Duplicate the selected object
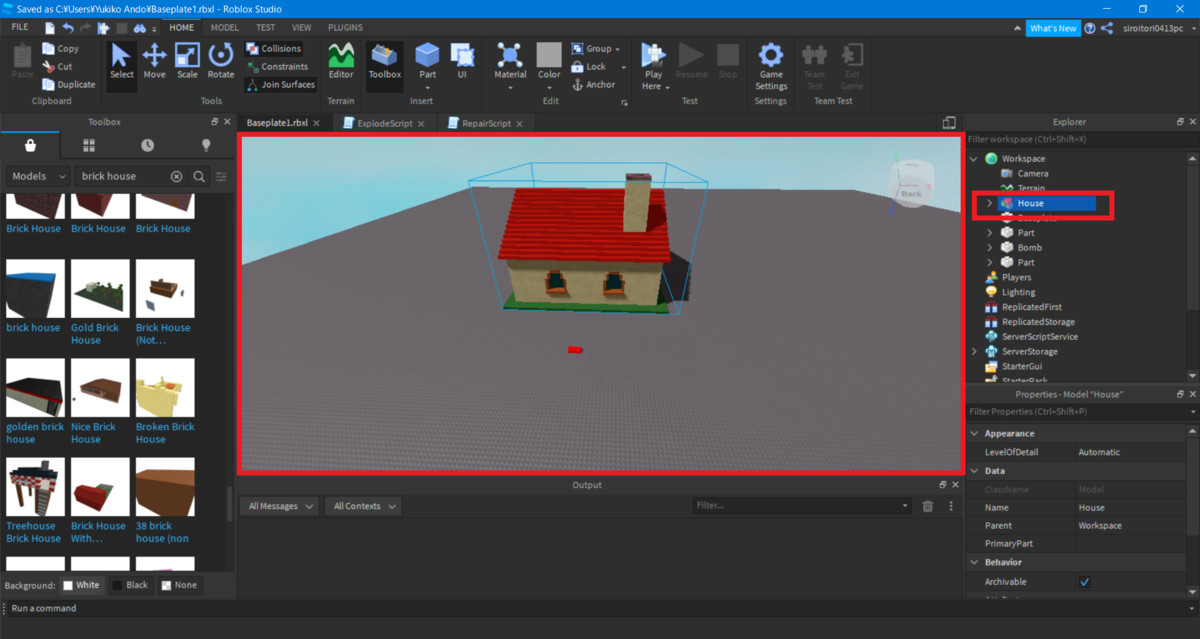Viewport: 1200px width, 639px height. [69, 84]
